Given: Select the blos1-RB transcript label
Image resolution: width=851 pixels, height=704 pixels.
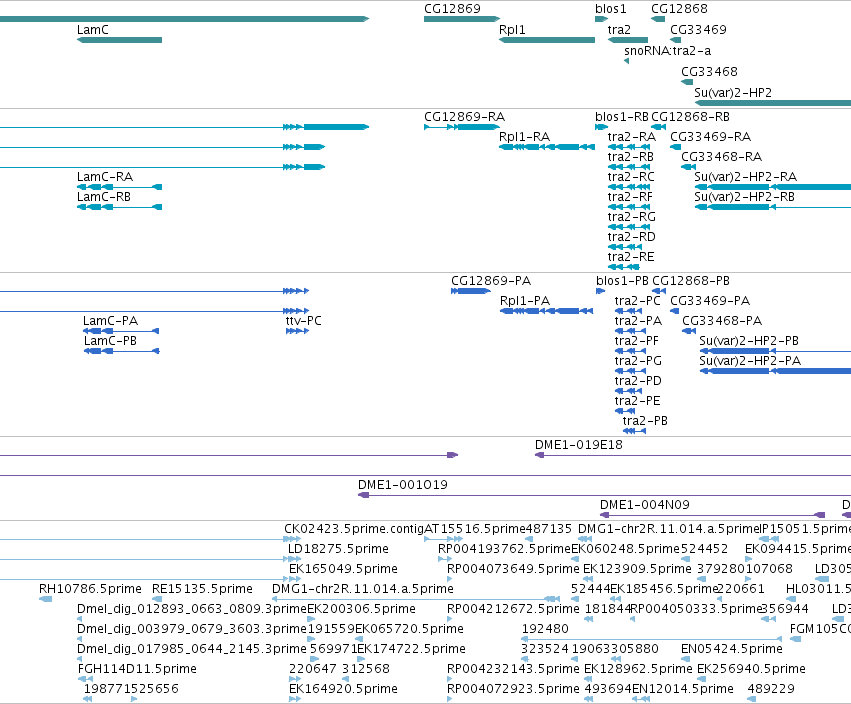Looking at the screenshot, I should tap(622, 117).
